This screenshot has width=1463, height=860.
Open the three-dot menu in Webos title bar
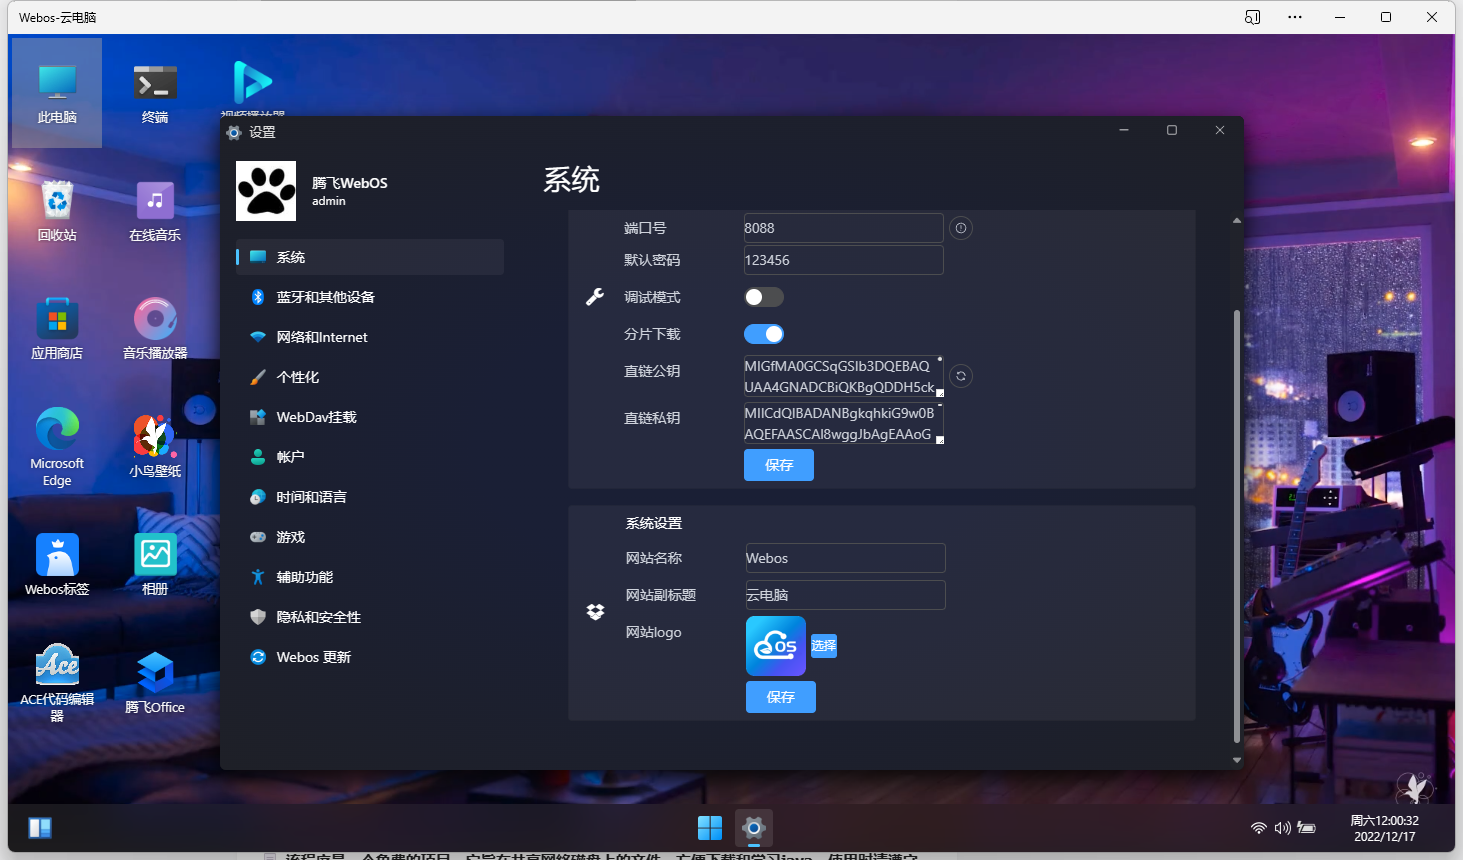click(x=1295, y=17)
